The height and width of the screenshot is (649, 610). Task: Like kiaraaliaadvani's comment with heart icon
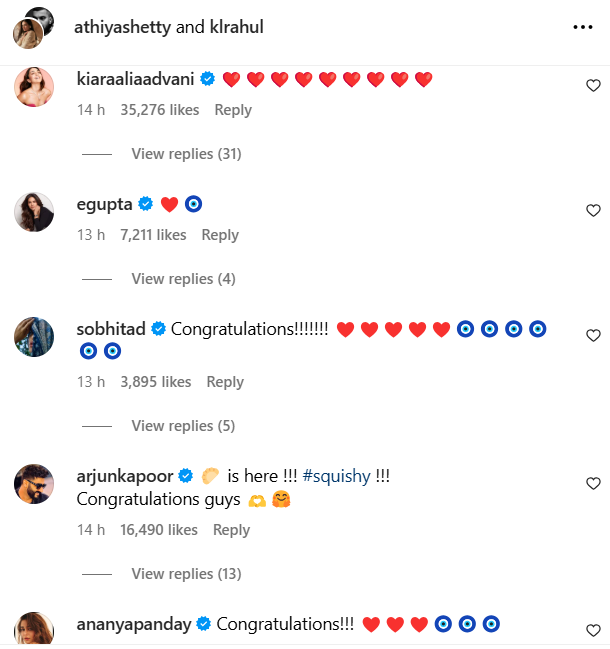point(593,86)
